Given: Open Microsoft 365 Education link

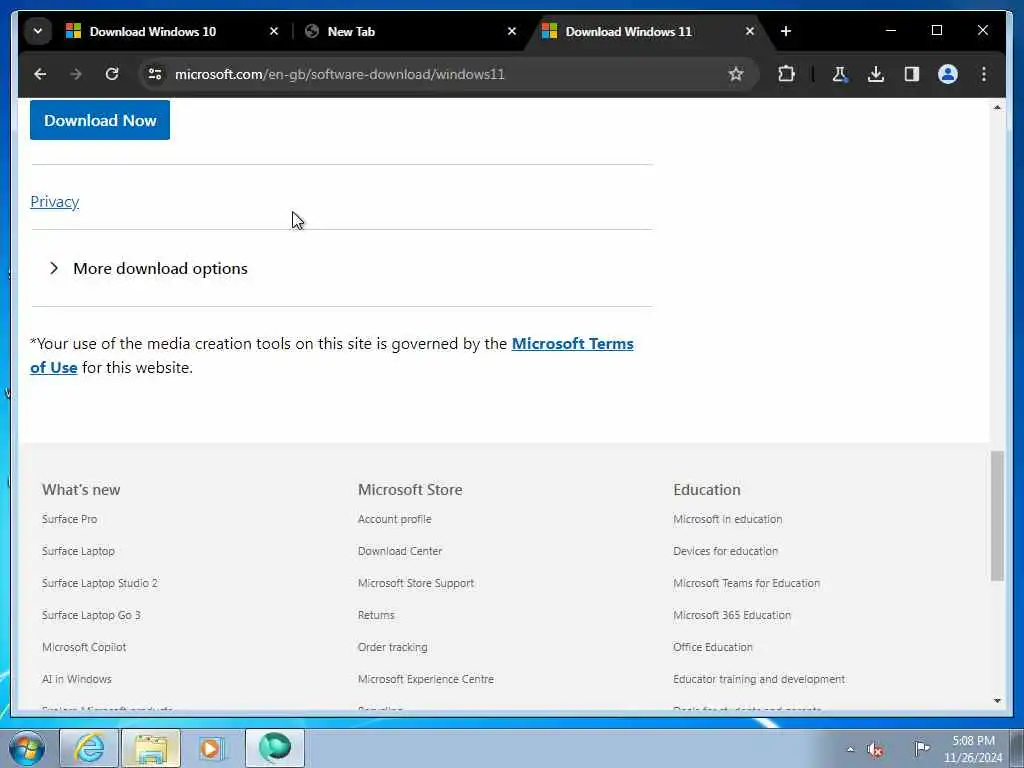Looking at the screenshot, I should [x=732, y=615].
